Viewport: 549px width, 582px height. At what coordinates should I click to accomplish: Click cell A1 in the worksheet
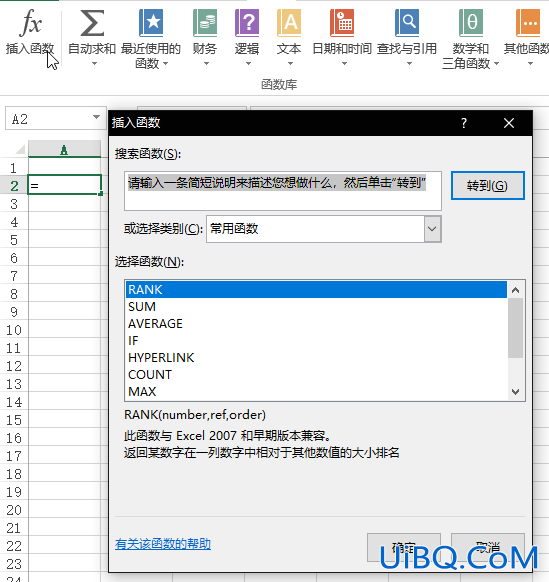[64, 167]
